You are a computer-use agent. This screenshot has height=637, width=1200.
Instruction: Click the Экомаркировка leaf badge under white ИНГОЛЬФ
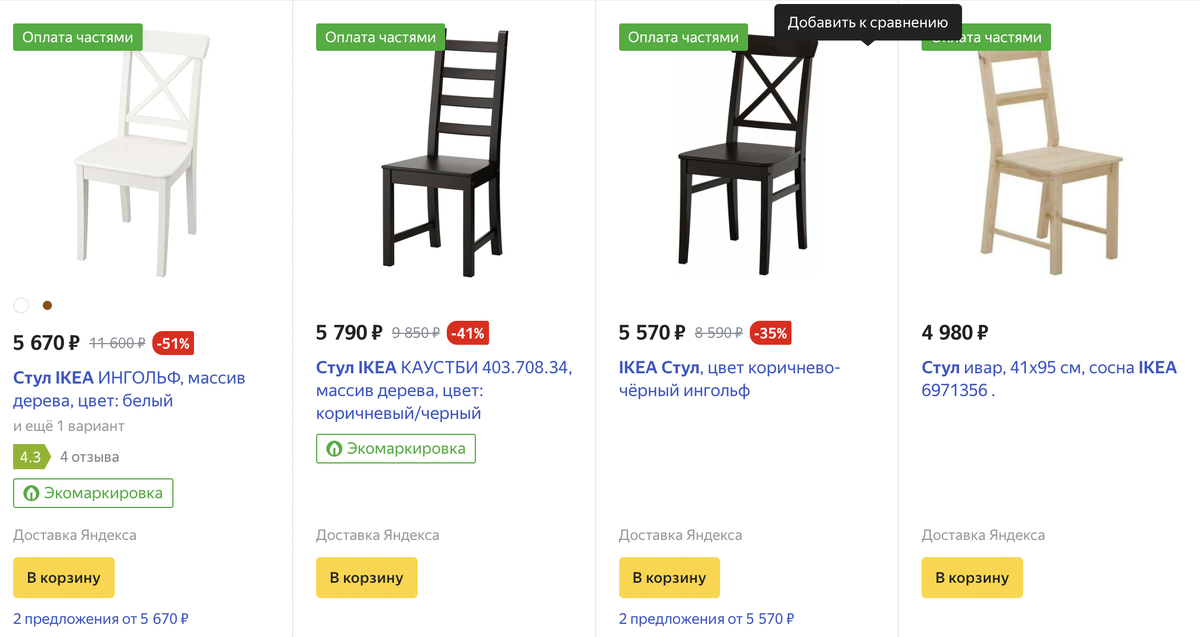93,493
